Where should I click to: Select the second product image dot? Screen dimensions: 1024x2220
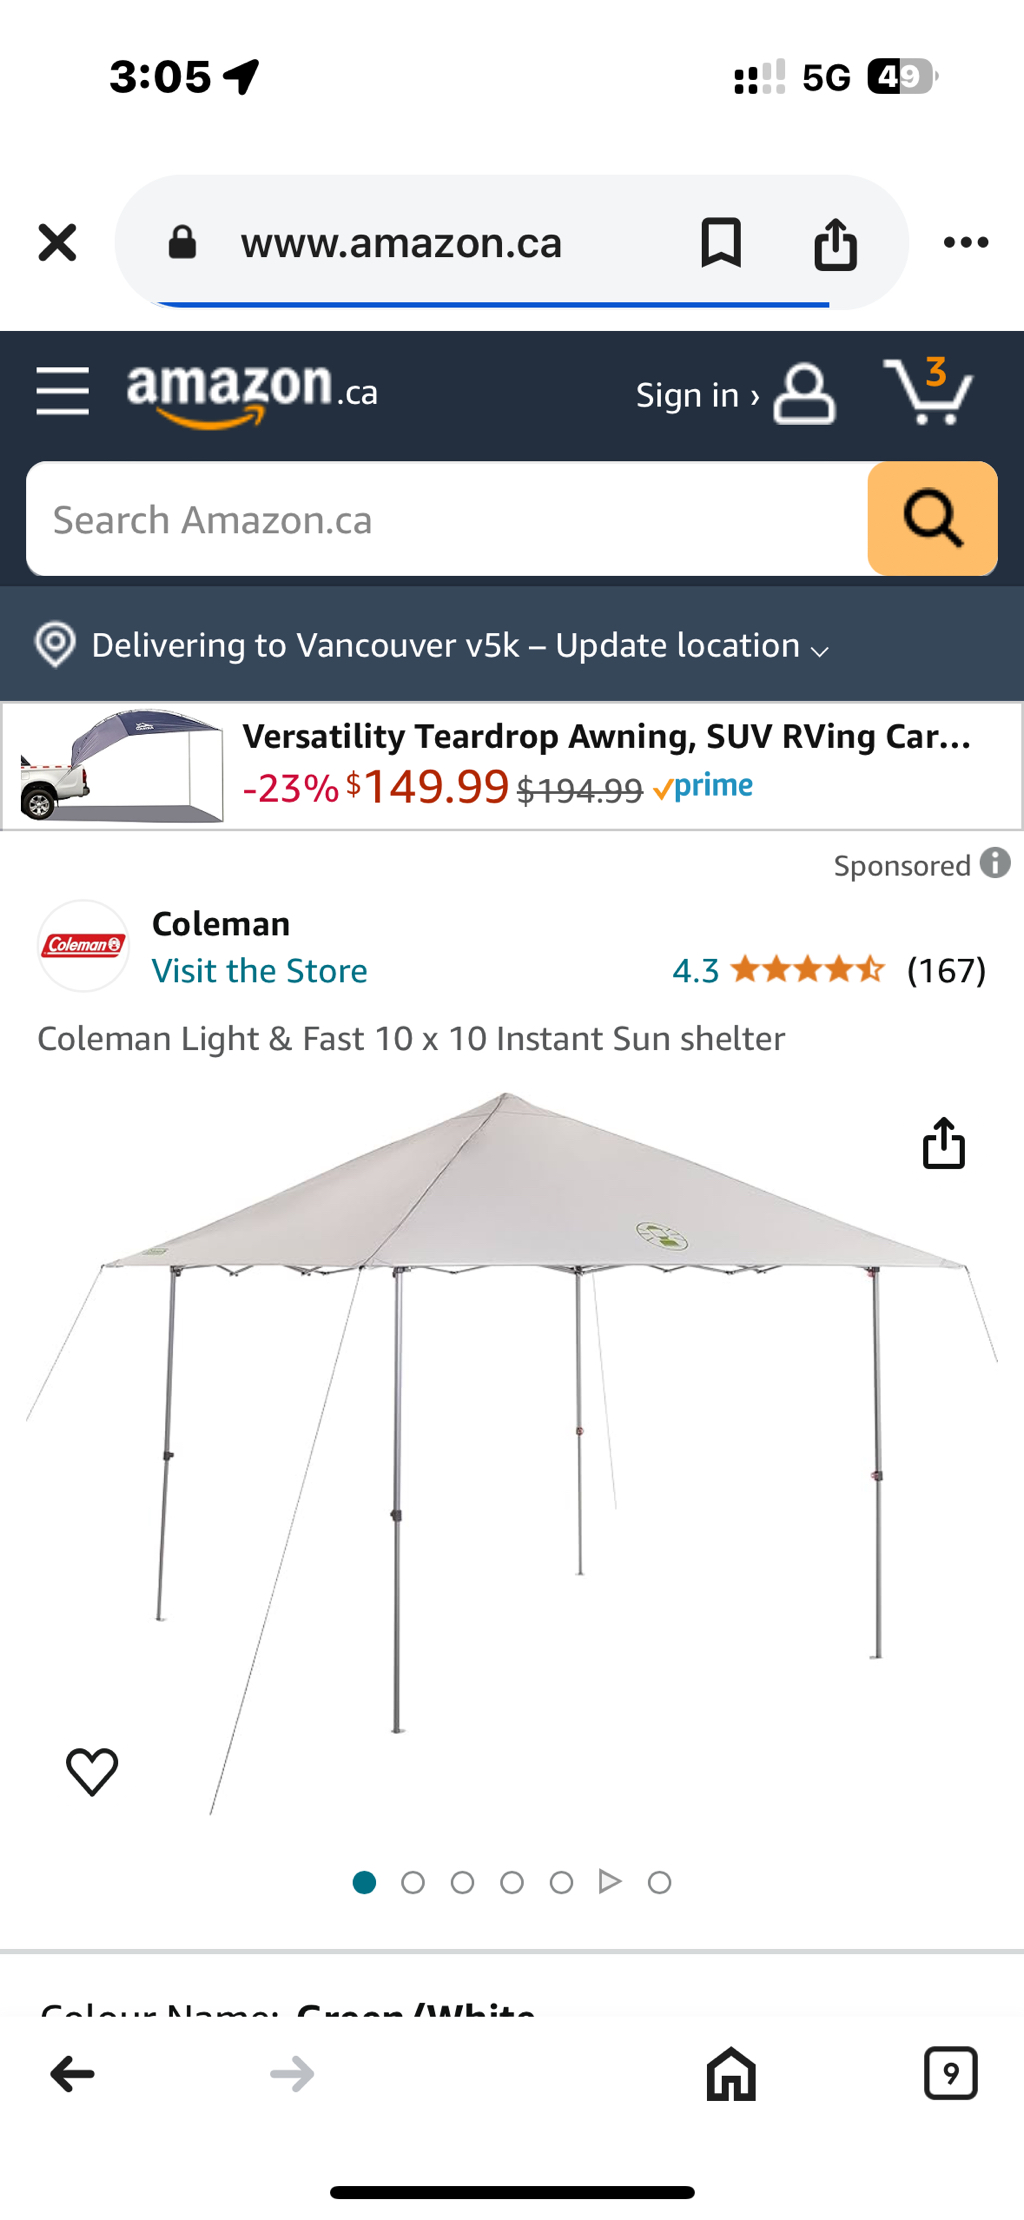point(413,1883)
